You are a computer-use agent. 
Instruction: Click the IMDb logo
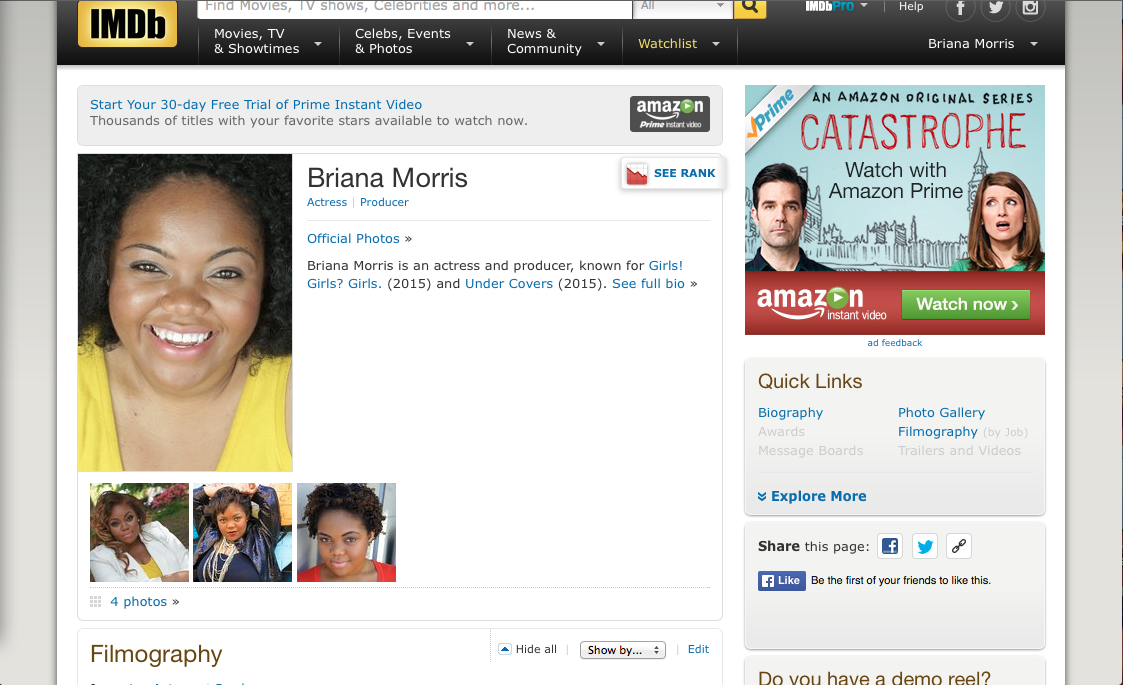pos(127,24)
